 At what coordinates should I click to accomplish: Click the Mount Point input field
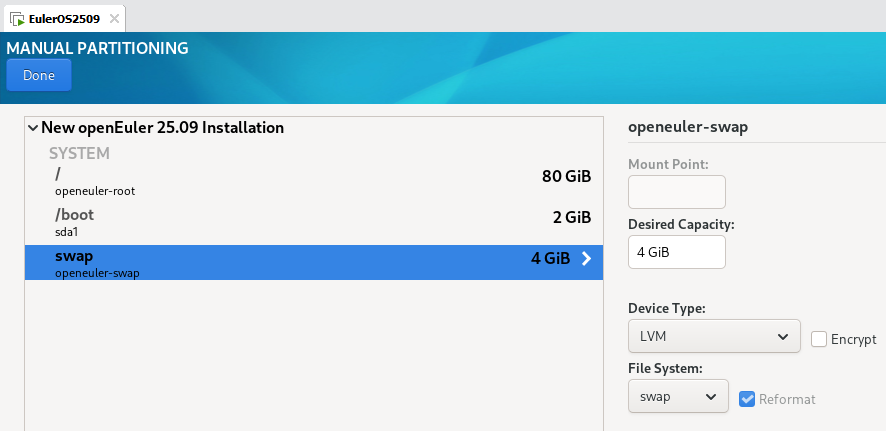coord(676,192)
